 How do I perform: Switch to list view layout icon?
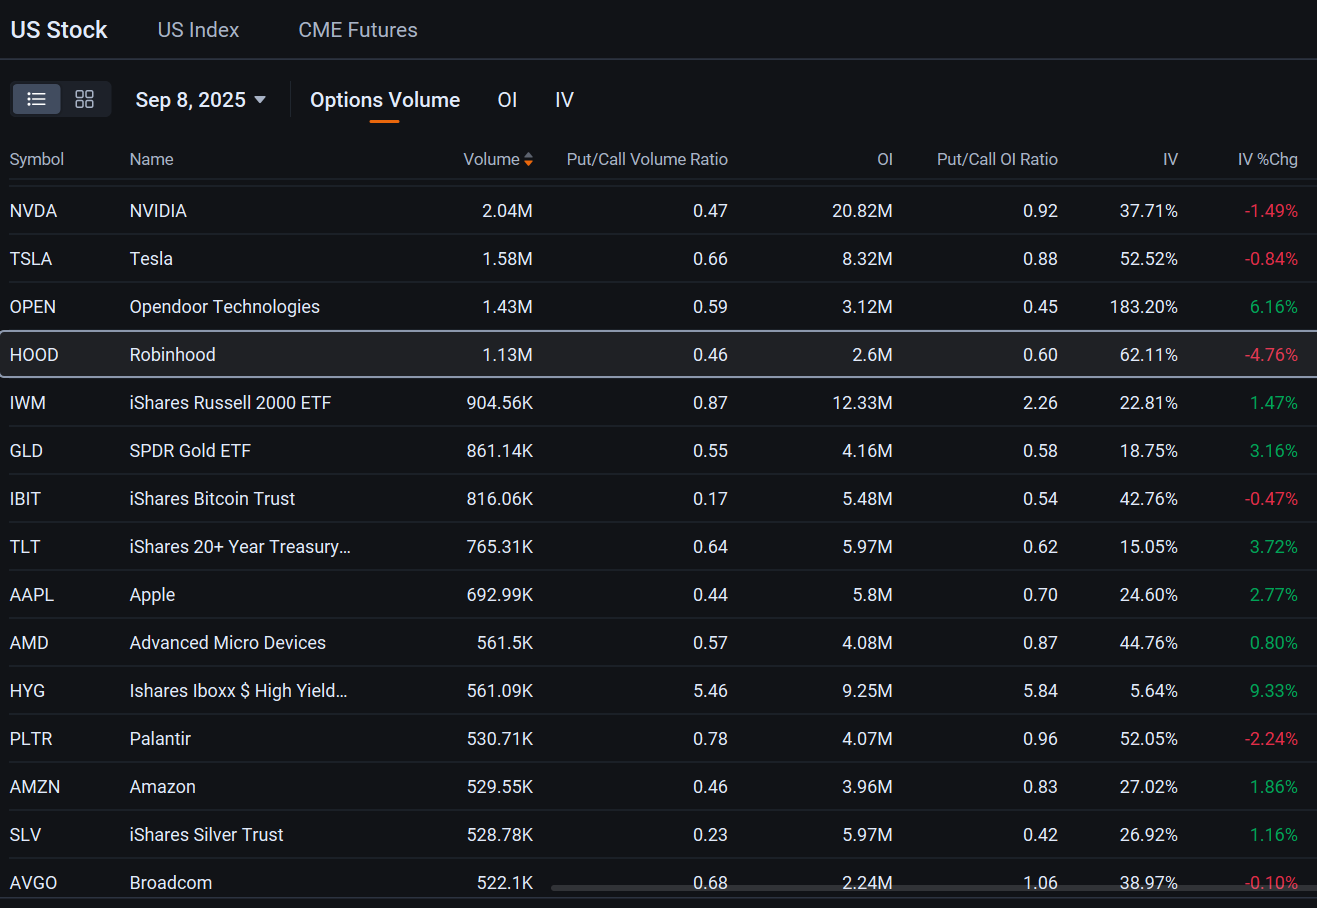click(37, 99)
